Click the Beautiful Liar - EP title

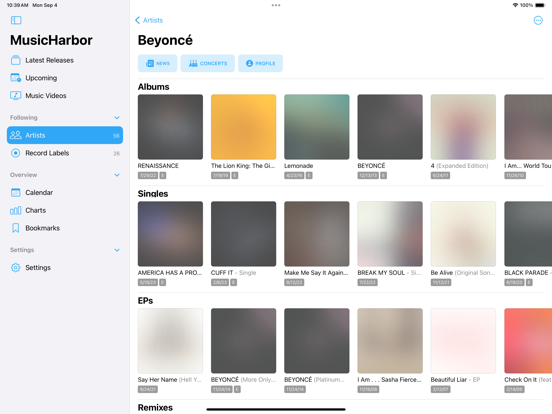click(455, 380)
